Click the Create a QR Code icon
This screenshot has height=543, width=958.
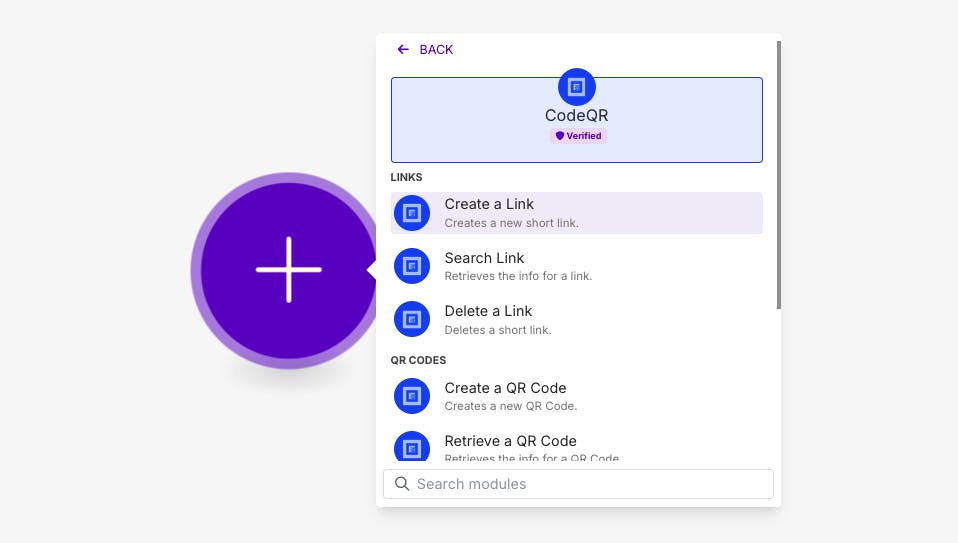pyautogui.click(x=412, y=396)
